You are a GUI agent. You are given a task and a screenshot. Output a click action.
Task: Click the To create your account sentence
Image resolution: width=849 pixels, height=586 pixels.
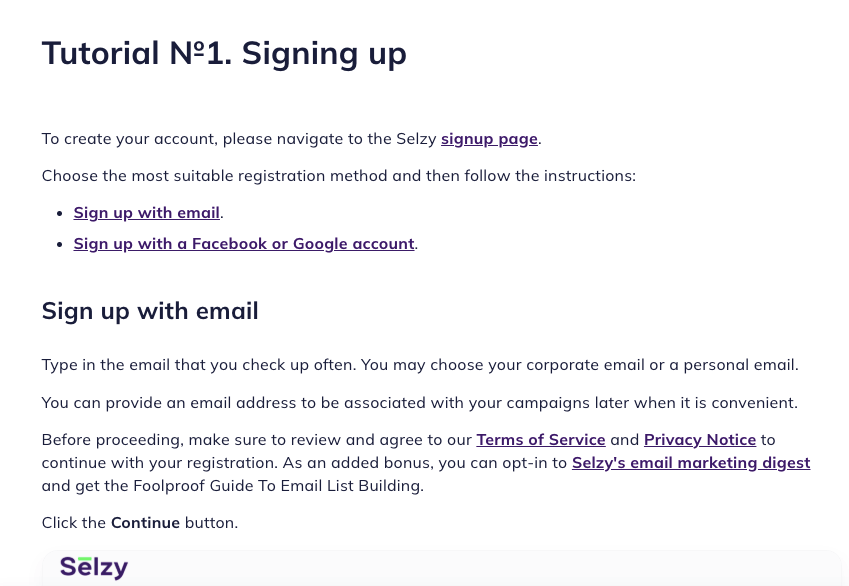click(x=292, y=139)
